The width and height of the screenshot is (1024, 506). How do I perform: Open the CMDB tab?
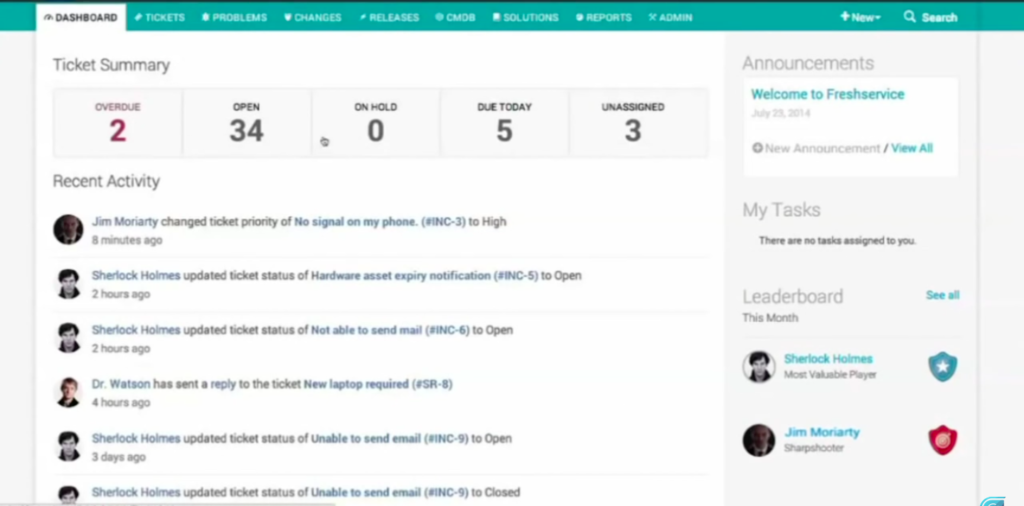click(x=455, y=18)
